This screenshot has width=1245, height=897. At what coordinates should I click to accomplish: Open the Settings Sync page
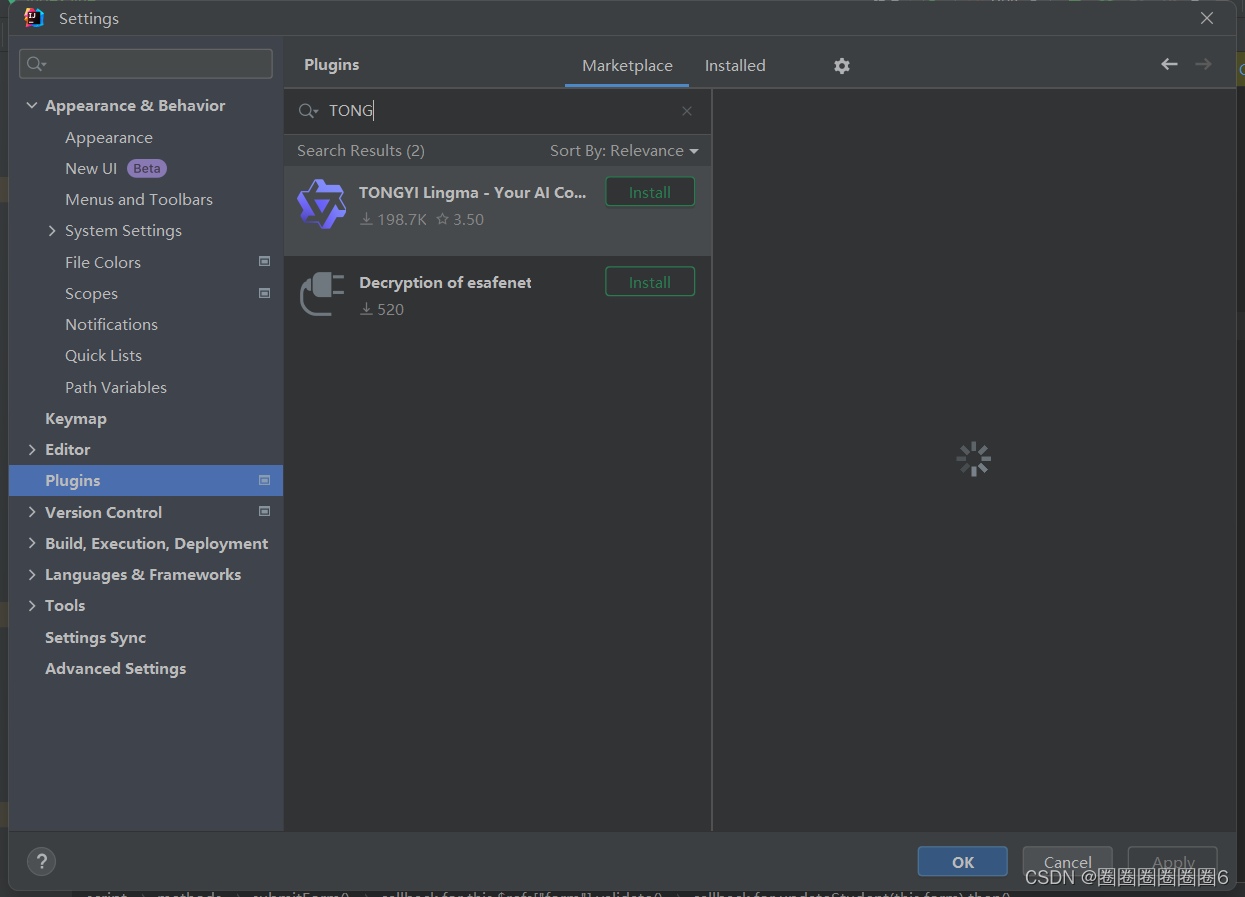(95, 637)
